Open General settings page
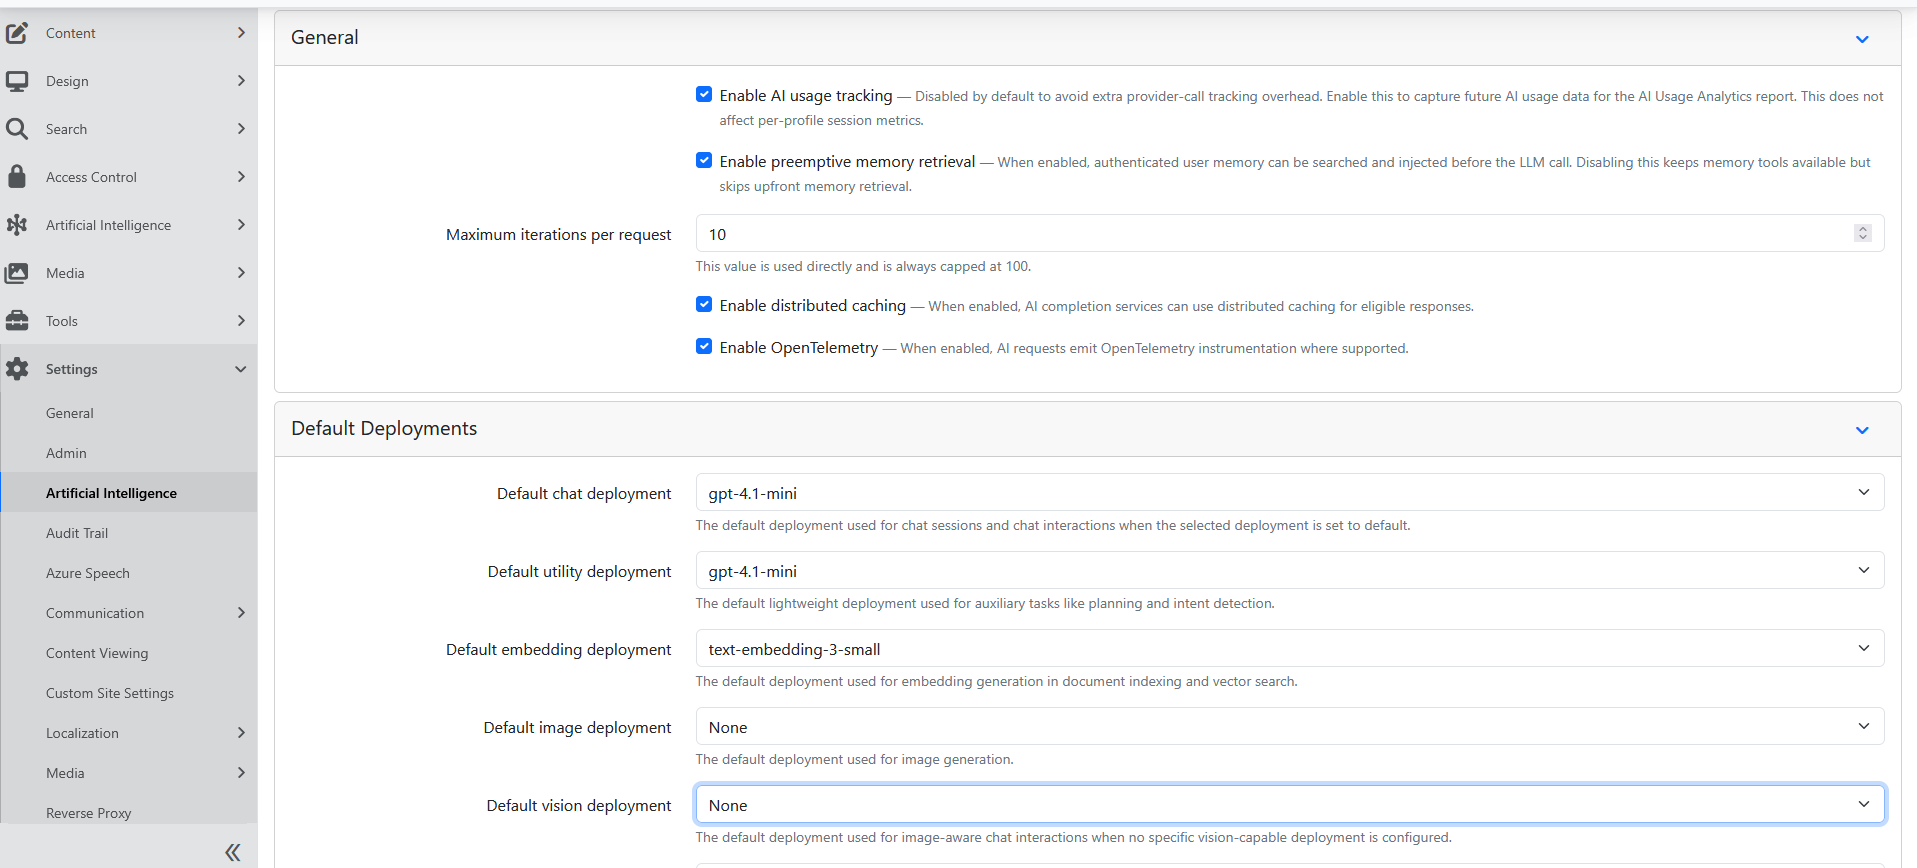Screen dimensions: 1917x868 pyautogui.click(x=70, y=413)
